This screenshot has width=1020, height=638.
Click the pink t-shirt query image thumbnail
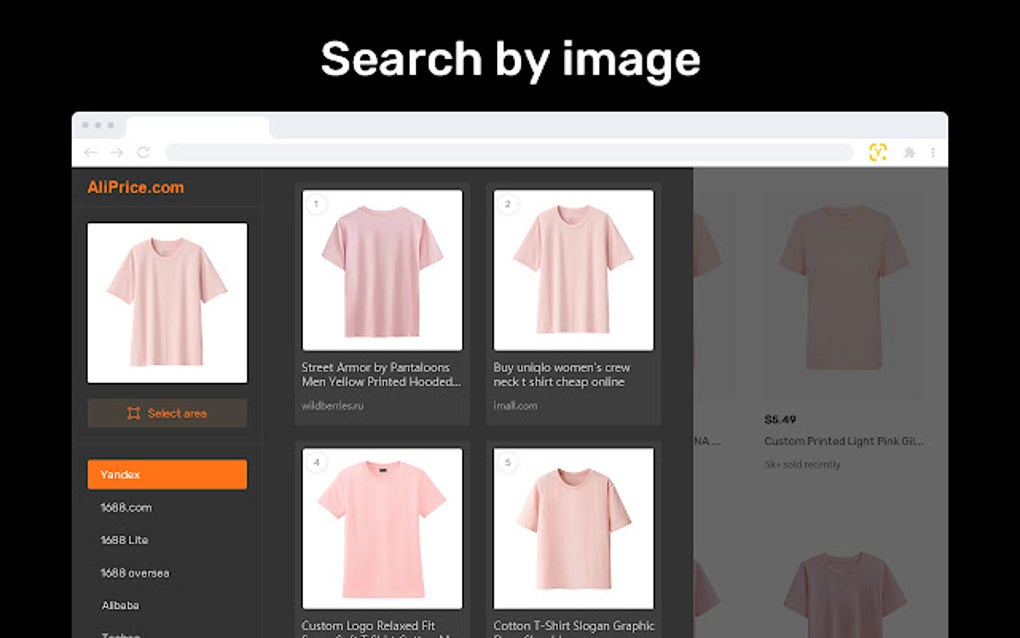[167, 302]
